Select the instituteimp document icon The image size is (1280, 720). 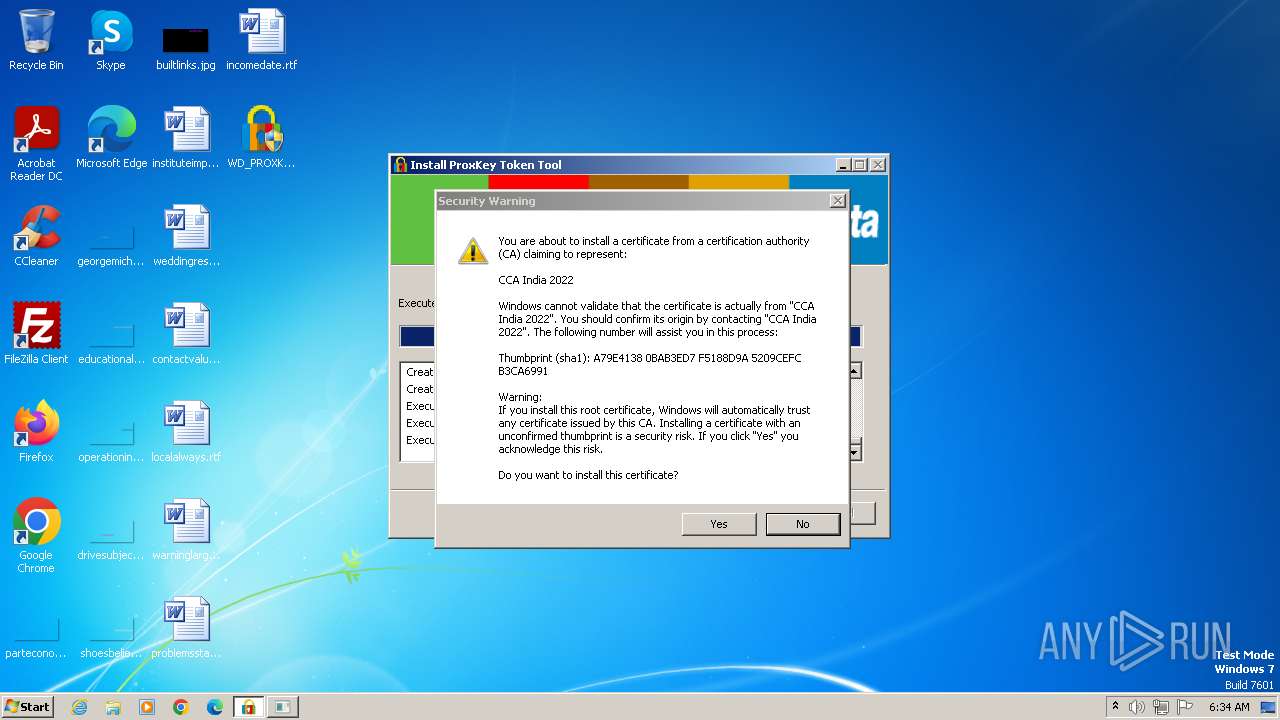186,138
